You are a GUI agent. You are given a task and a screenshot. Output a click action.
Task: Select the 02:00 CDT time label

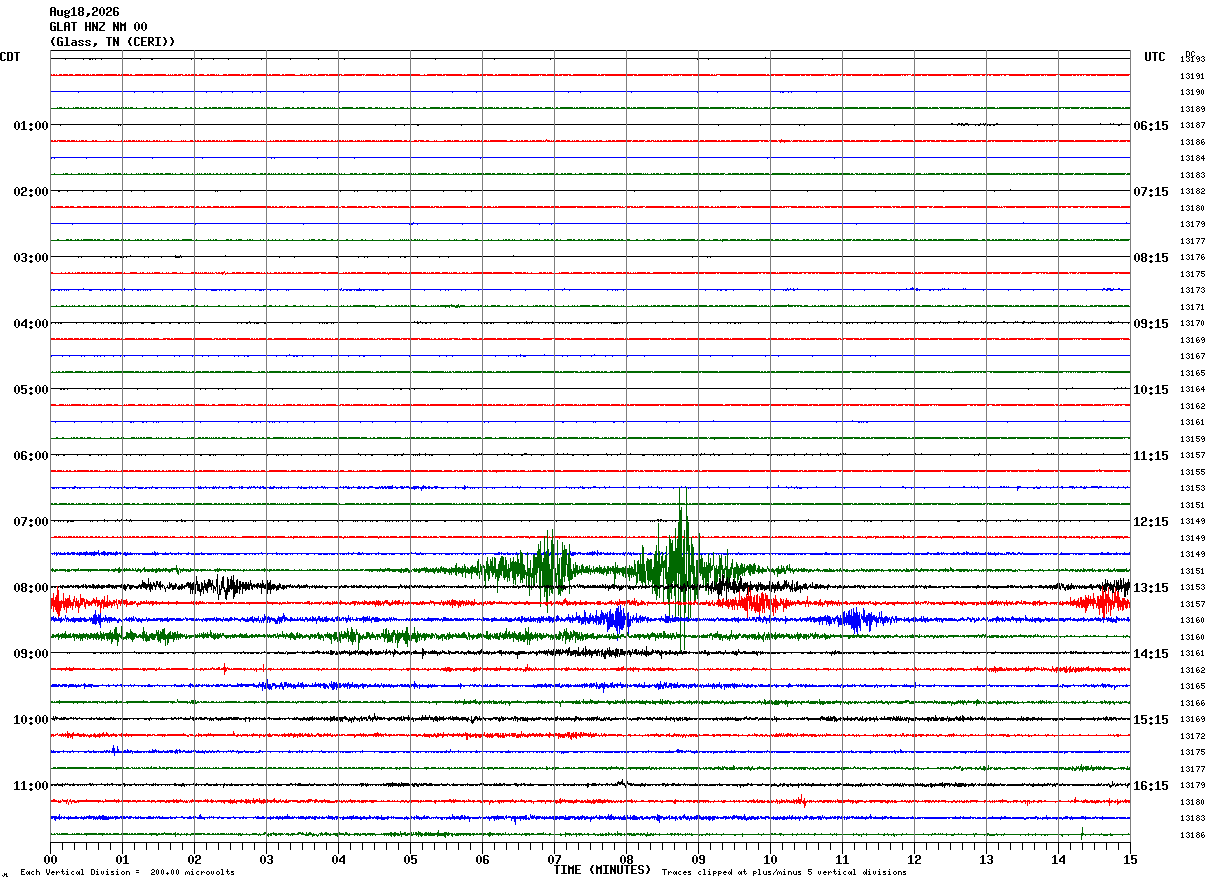pyautogui.click(x=30, y=192)
